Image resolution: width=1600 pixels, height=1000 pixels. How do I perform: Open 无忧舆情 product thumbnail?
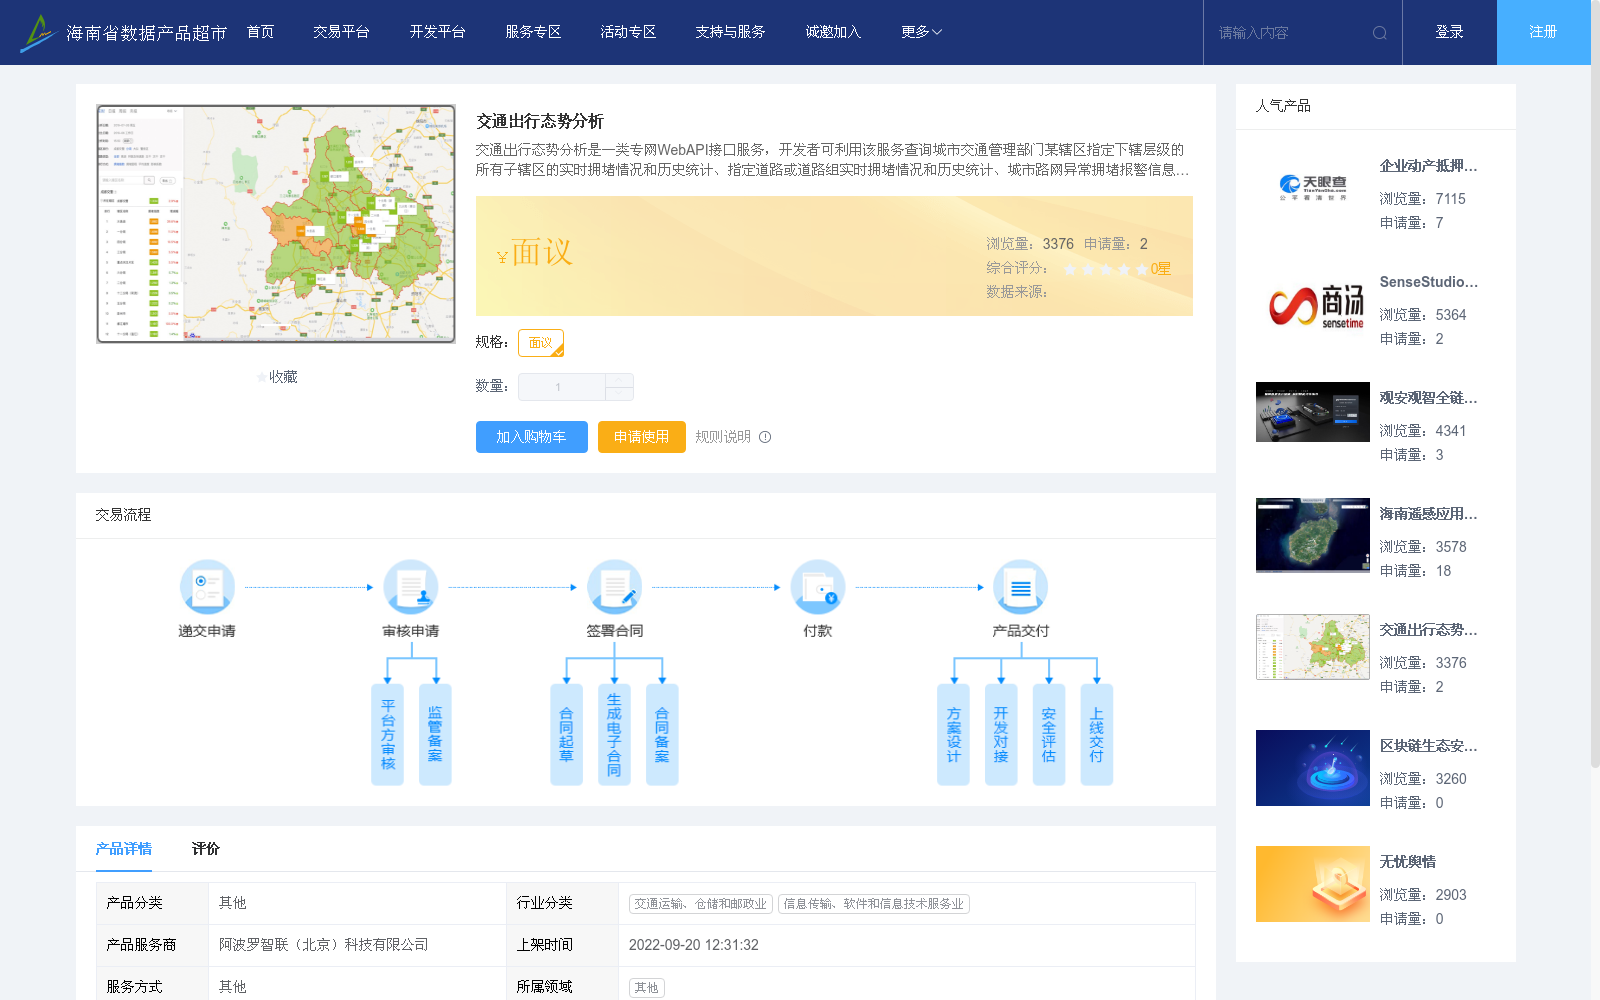[x=1313, y=884]
